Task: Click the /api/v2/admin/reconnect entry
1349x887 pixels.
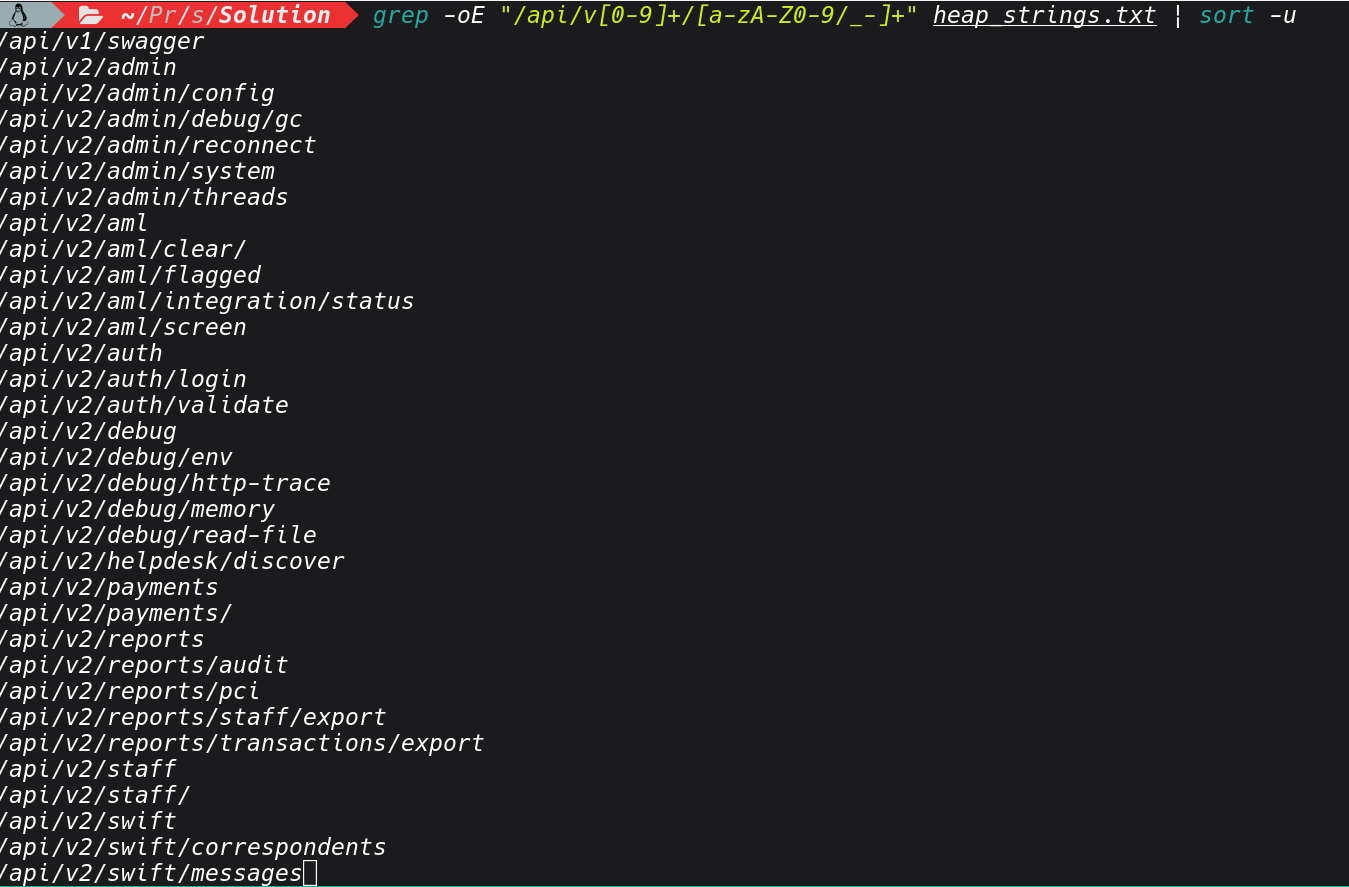Action: (x=157, y=145)
